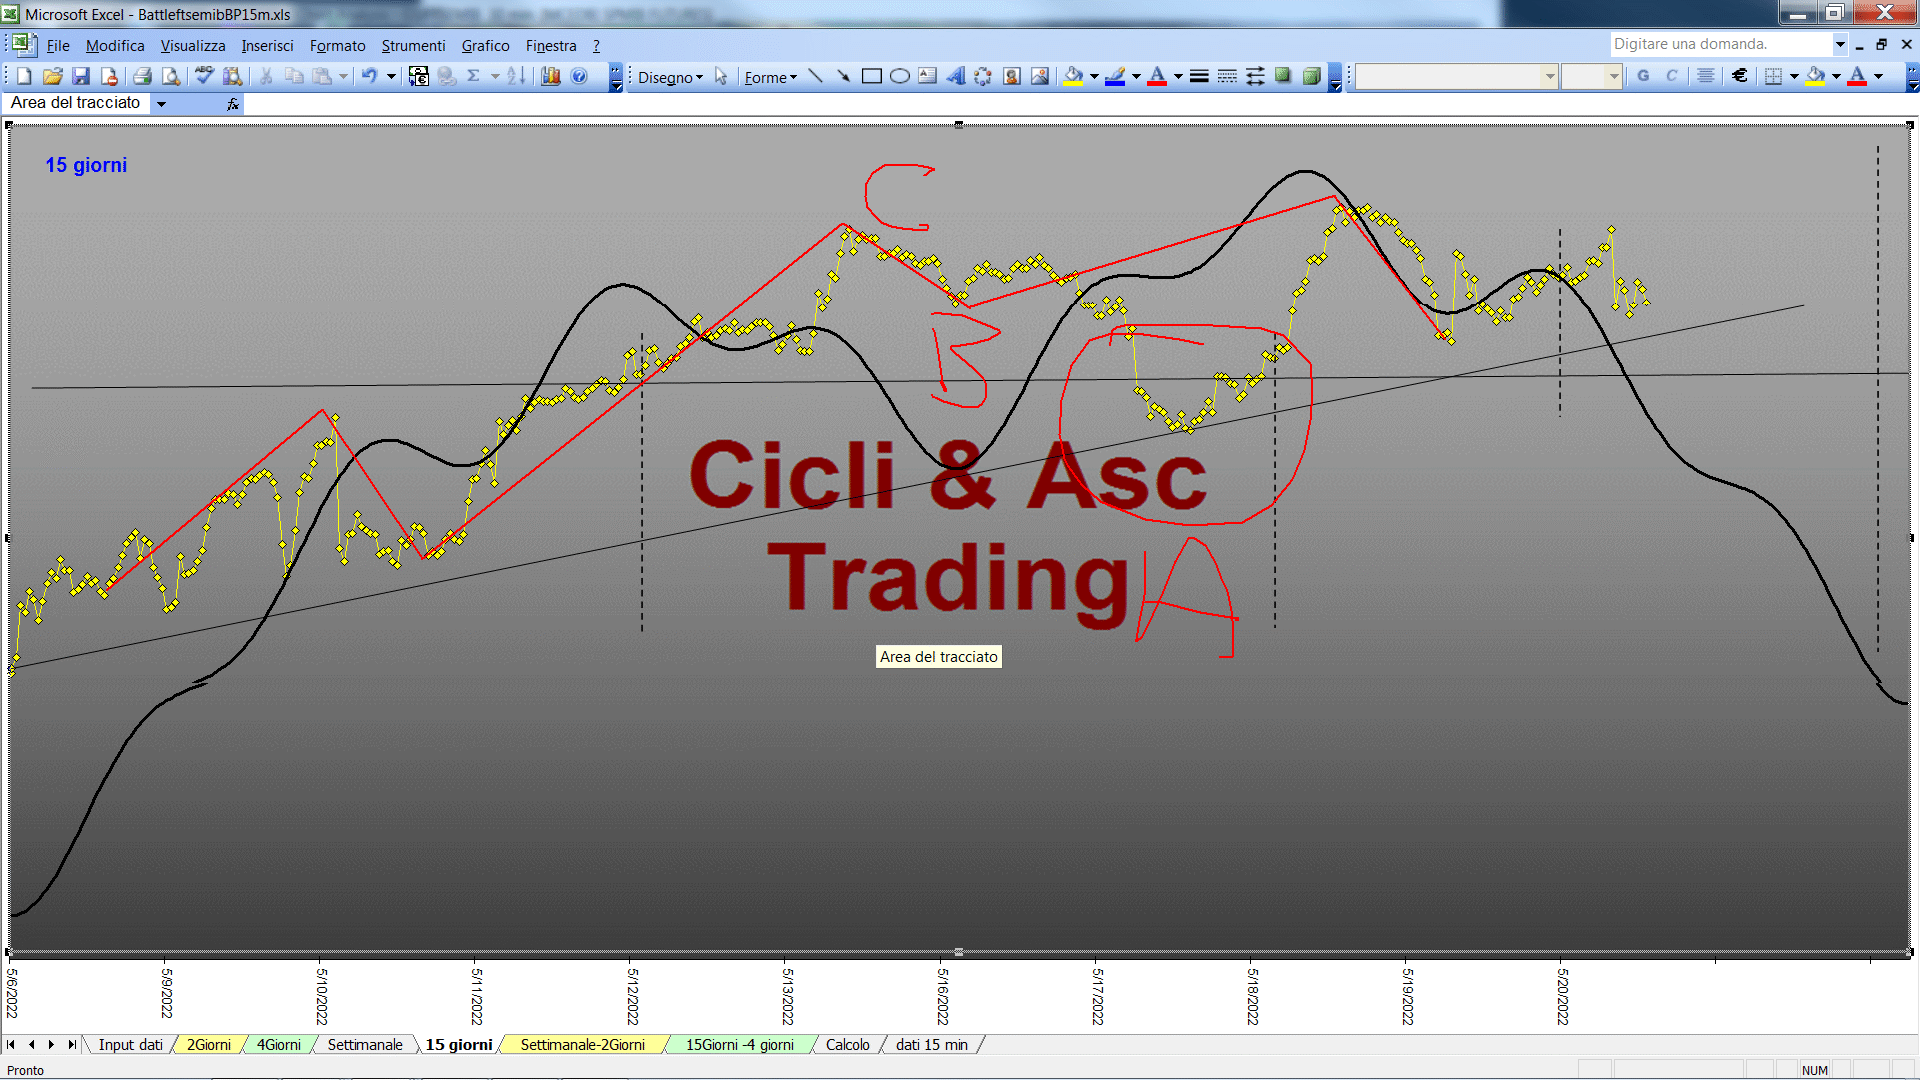Choose the Select Objects arrow pointer

pos(721,76)
